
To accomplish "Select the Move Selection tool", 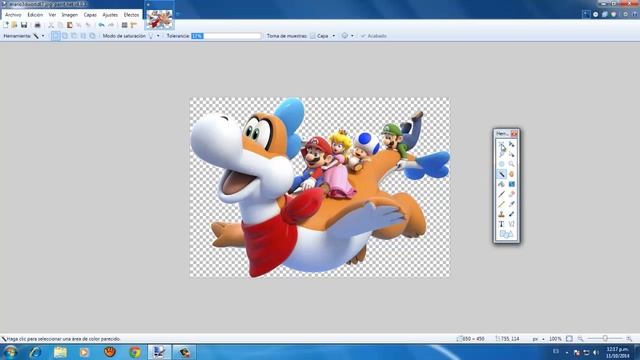I will pos(511,154).
